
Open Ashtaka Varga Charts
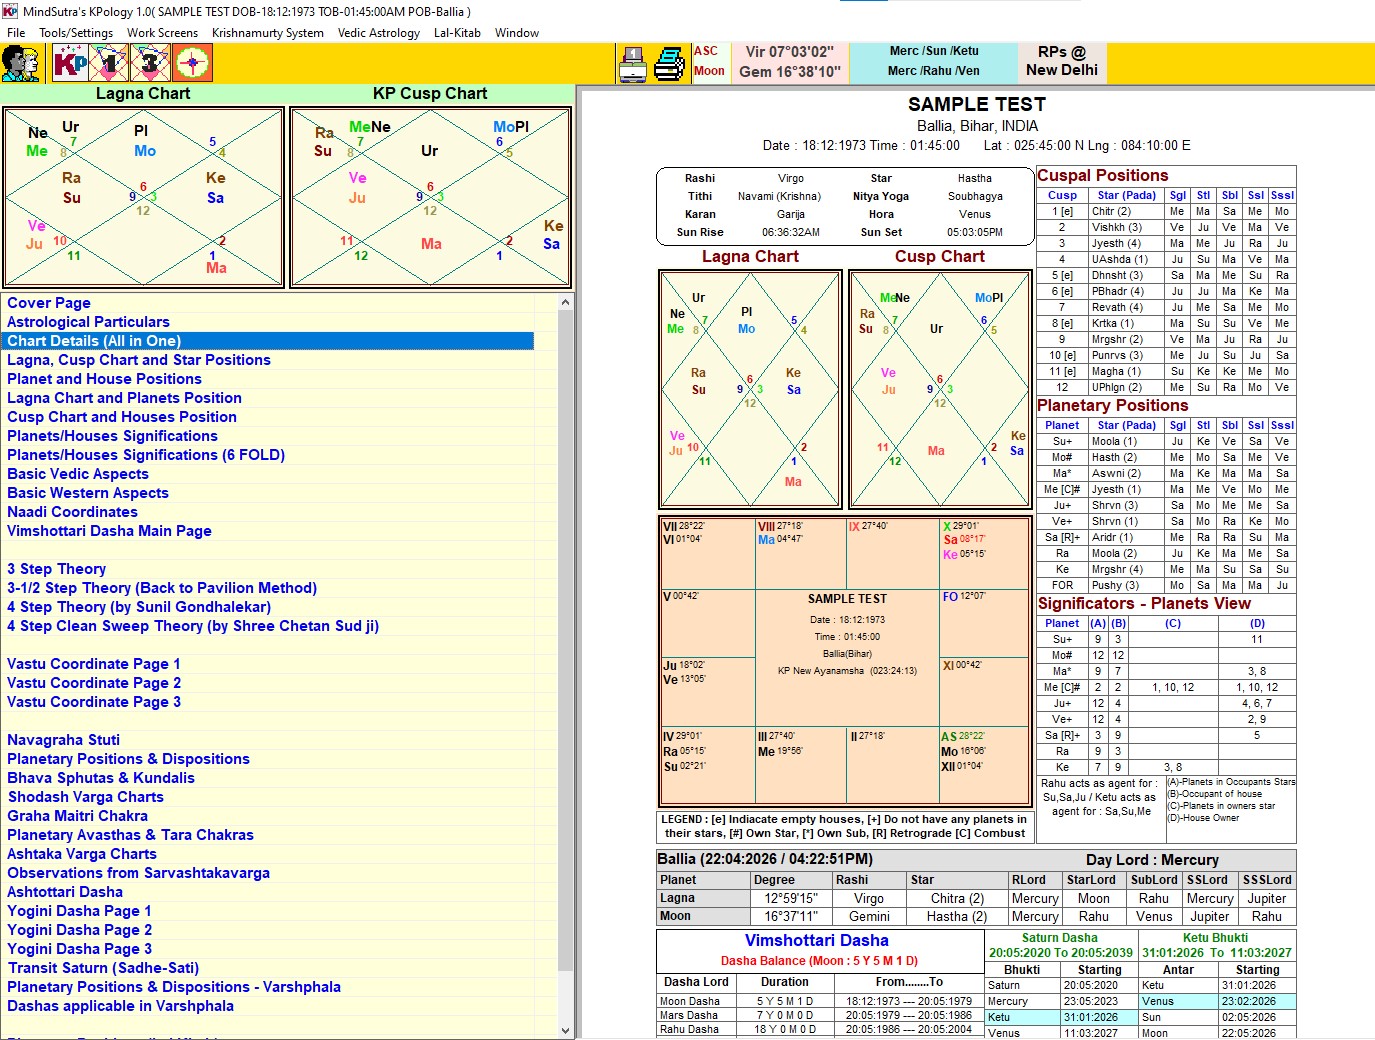(82, 854)
